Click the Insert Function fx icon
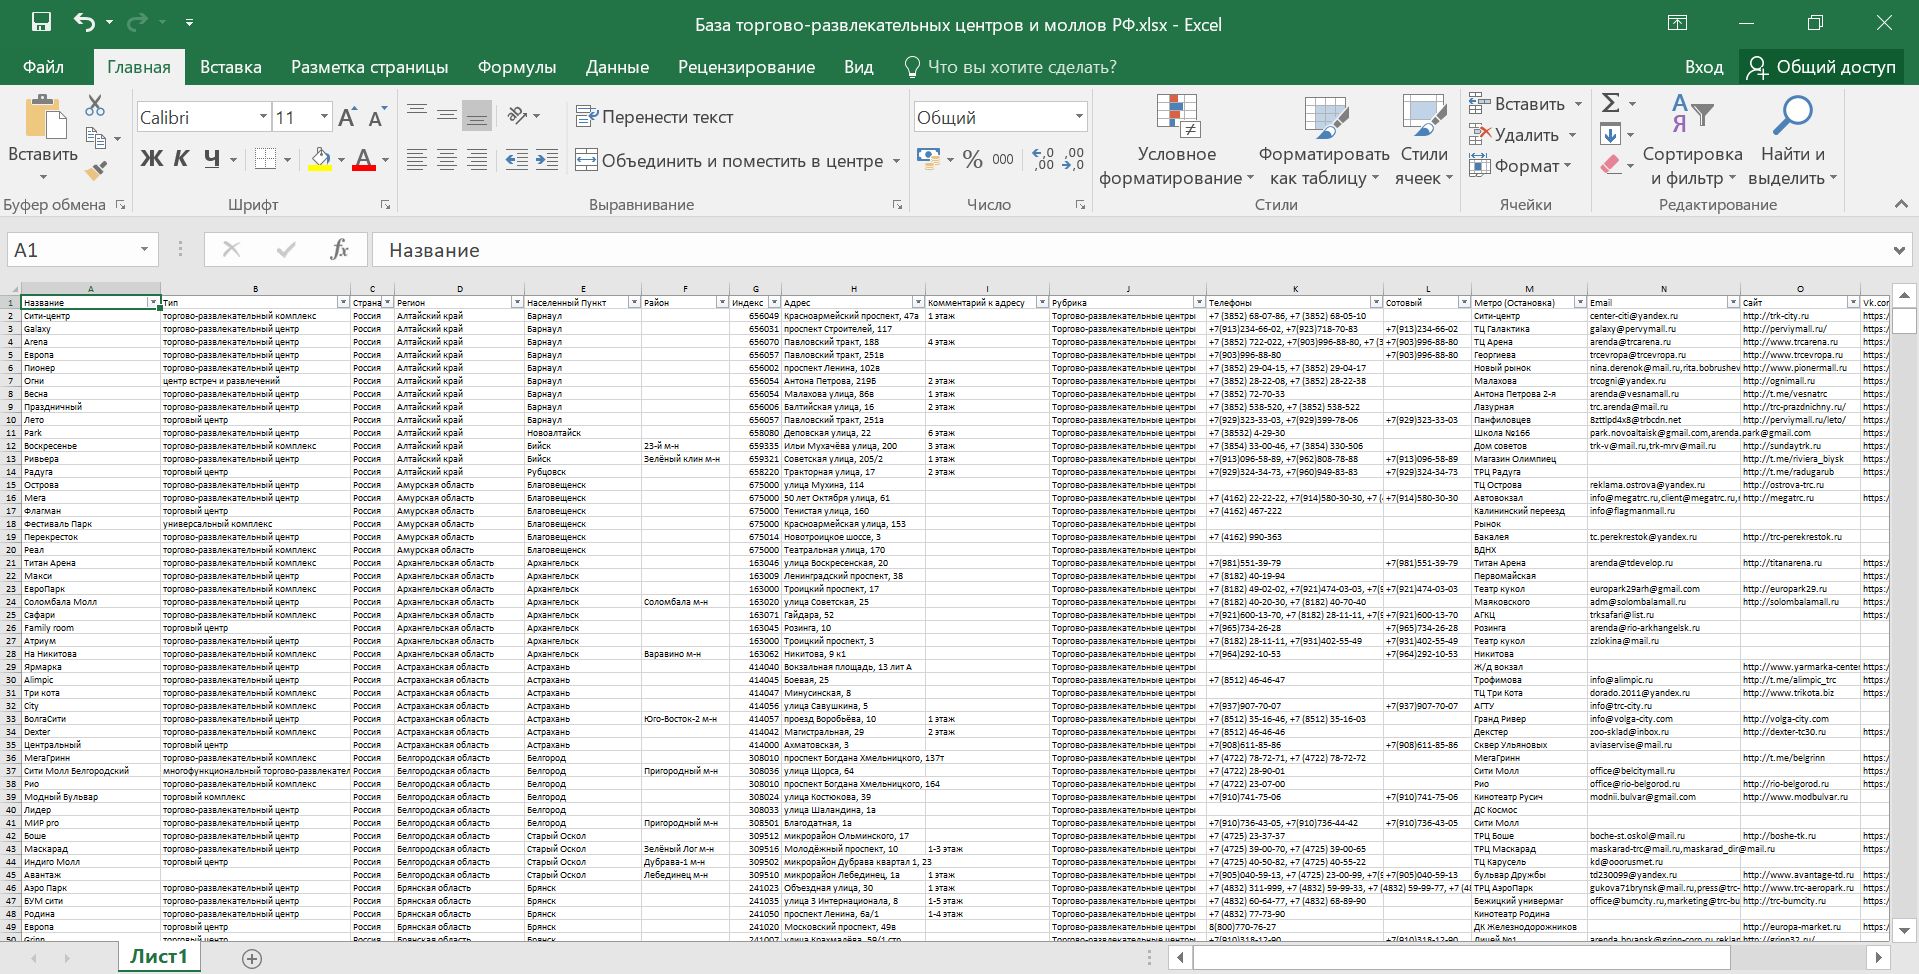The height and width of the screenshot is (974, 1919). point(339,250)
